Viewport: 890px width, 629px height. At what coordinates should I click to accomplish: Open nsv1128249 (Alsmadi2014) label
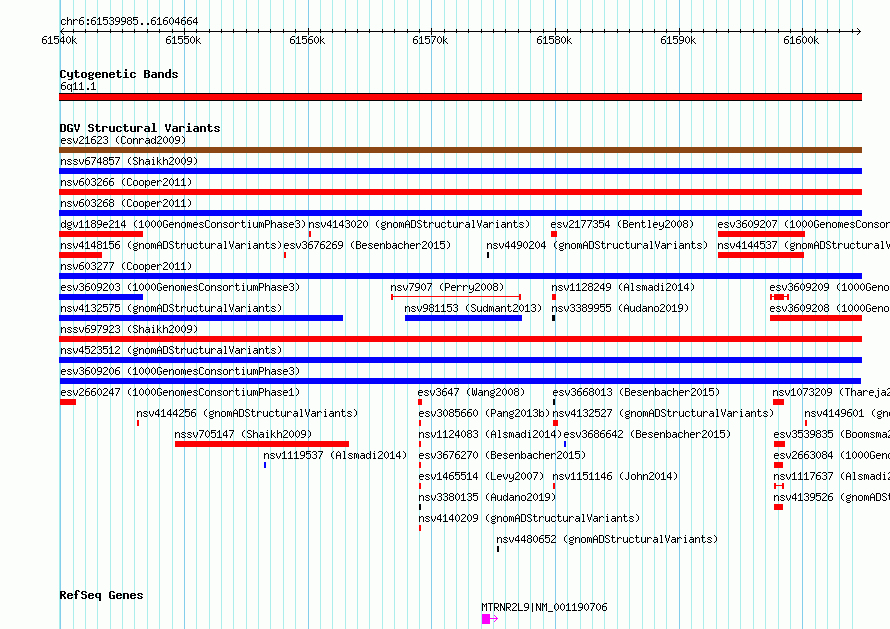click(623, 287)
